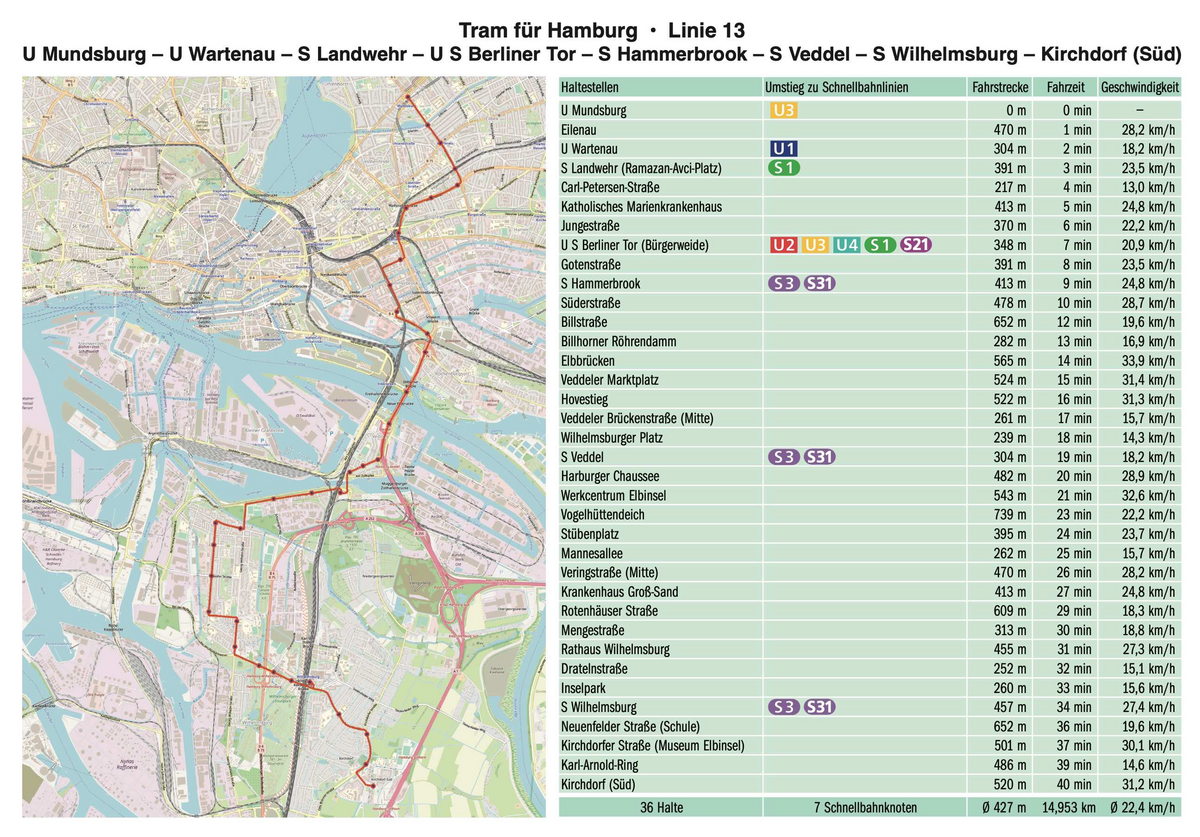Select the Inselpark stop name

[x=584, y=688]
